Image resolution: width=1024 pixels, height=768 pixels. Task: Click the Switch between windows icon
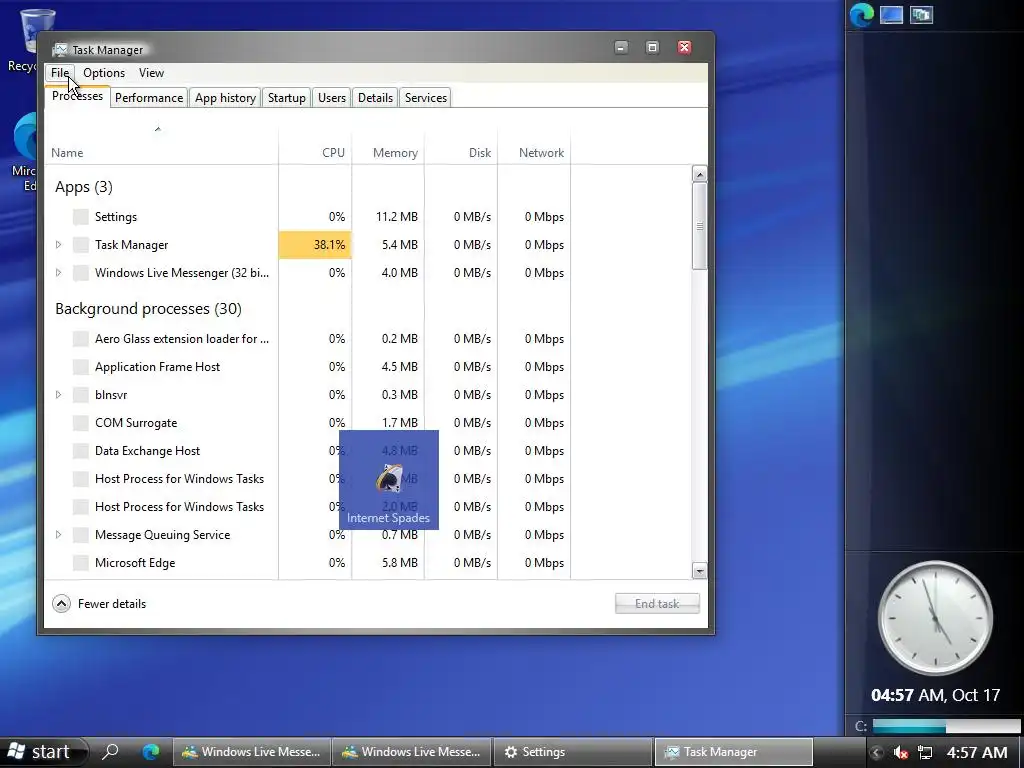coord(921,15)
